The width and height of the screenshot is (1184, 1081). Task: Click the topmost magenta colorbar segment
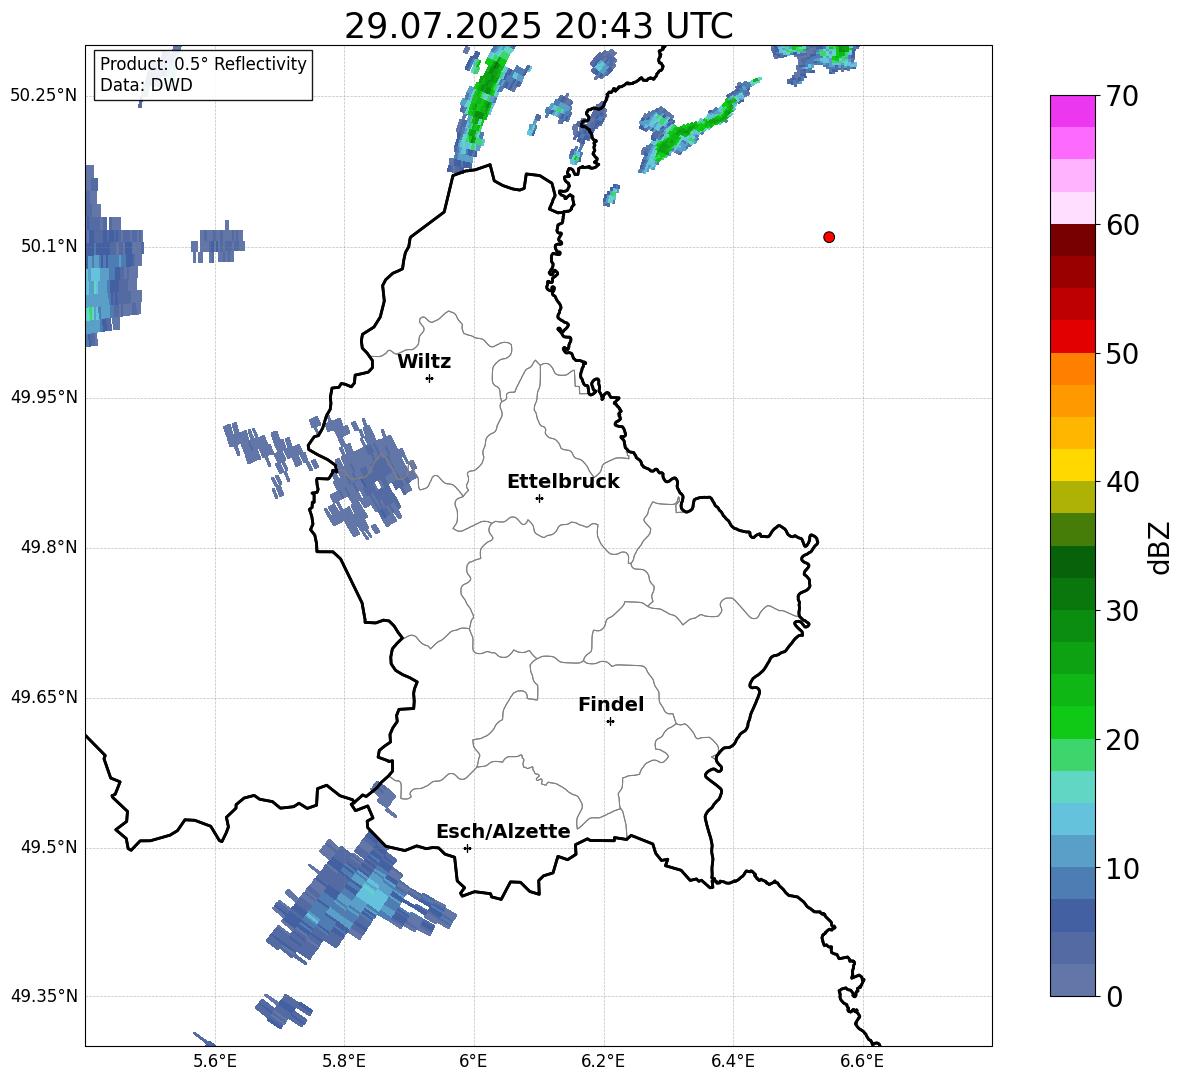(1072, 111)
